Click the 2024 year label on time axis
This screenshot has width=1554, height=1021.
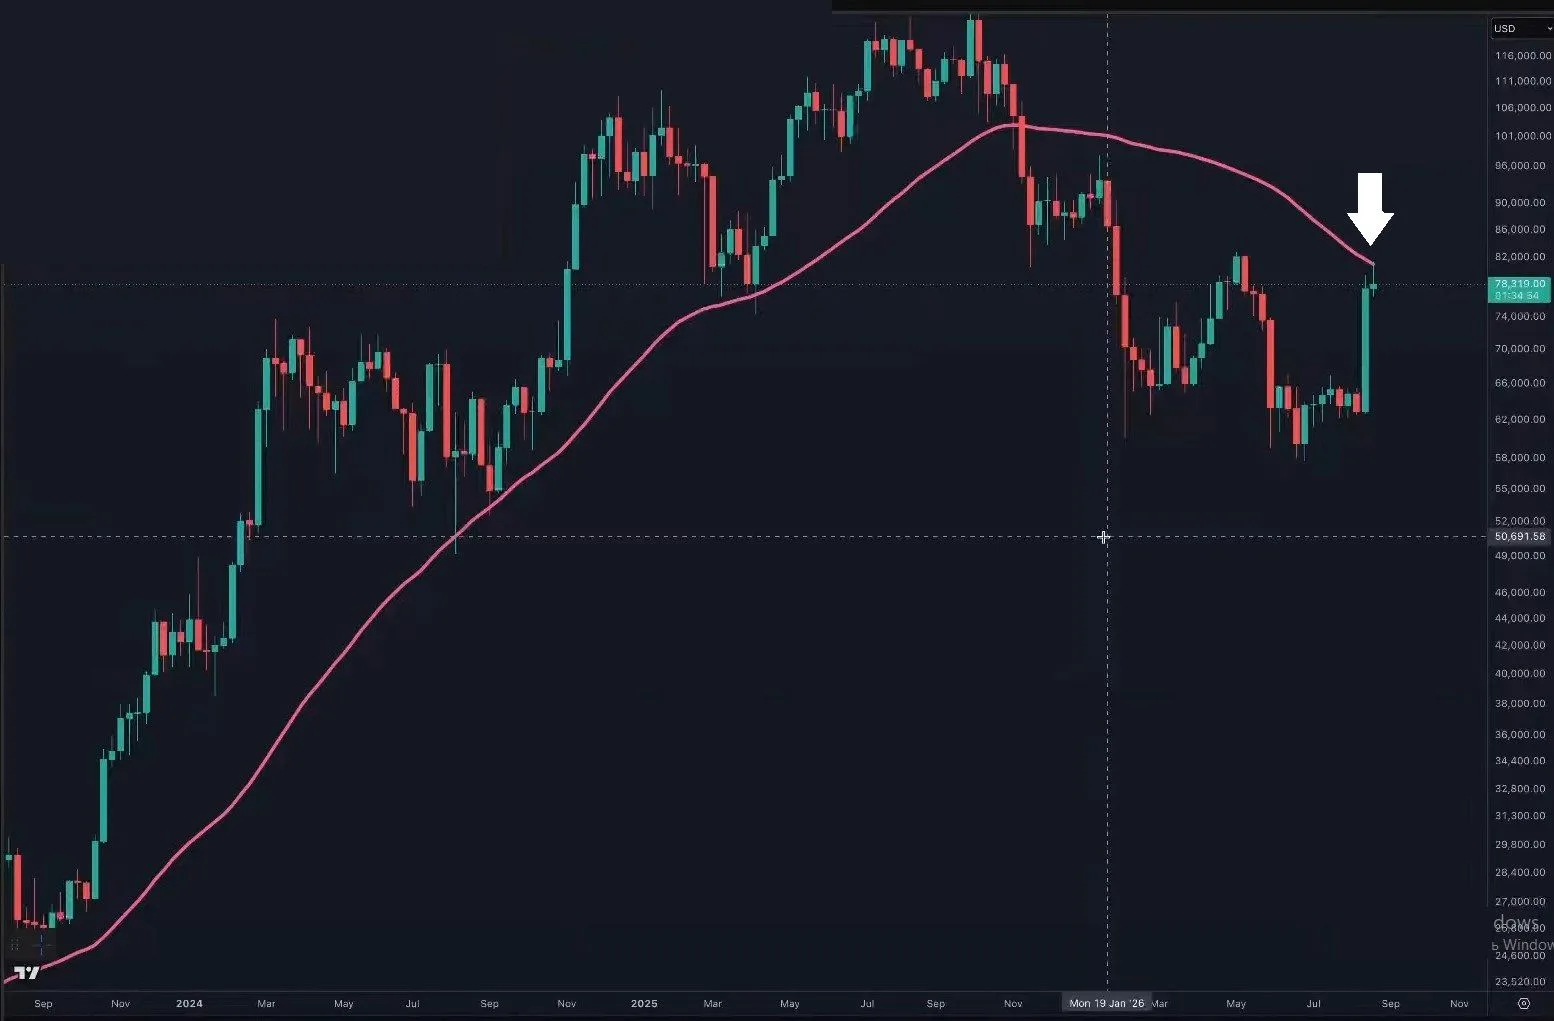(x=189, y=1003)
